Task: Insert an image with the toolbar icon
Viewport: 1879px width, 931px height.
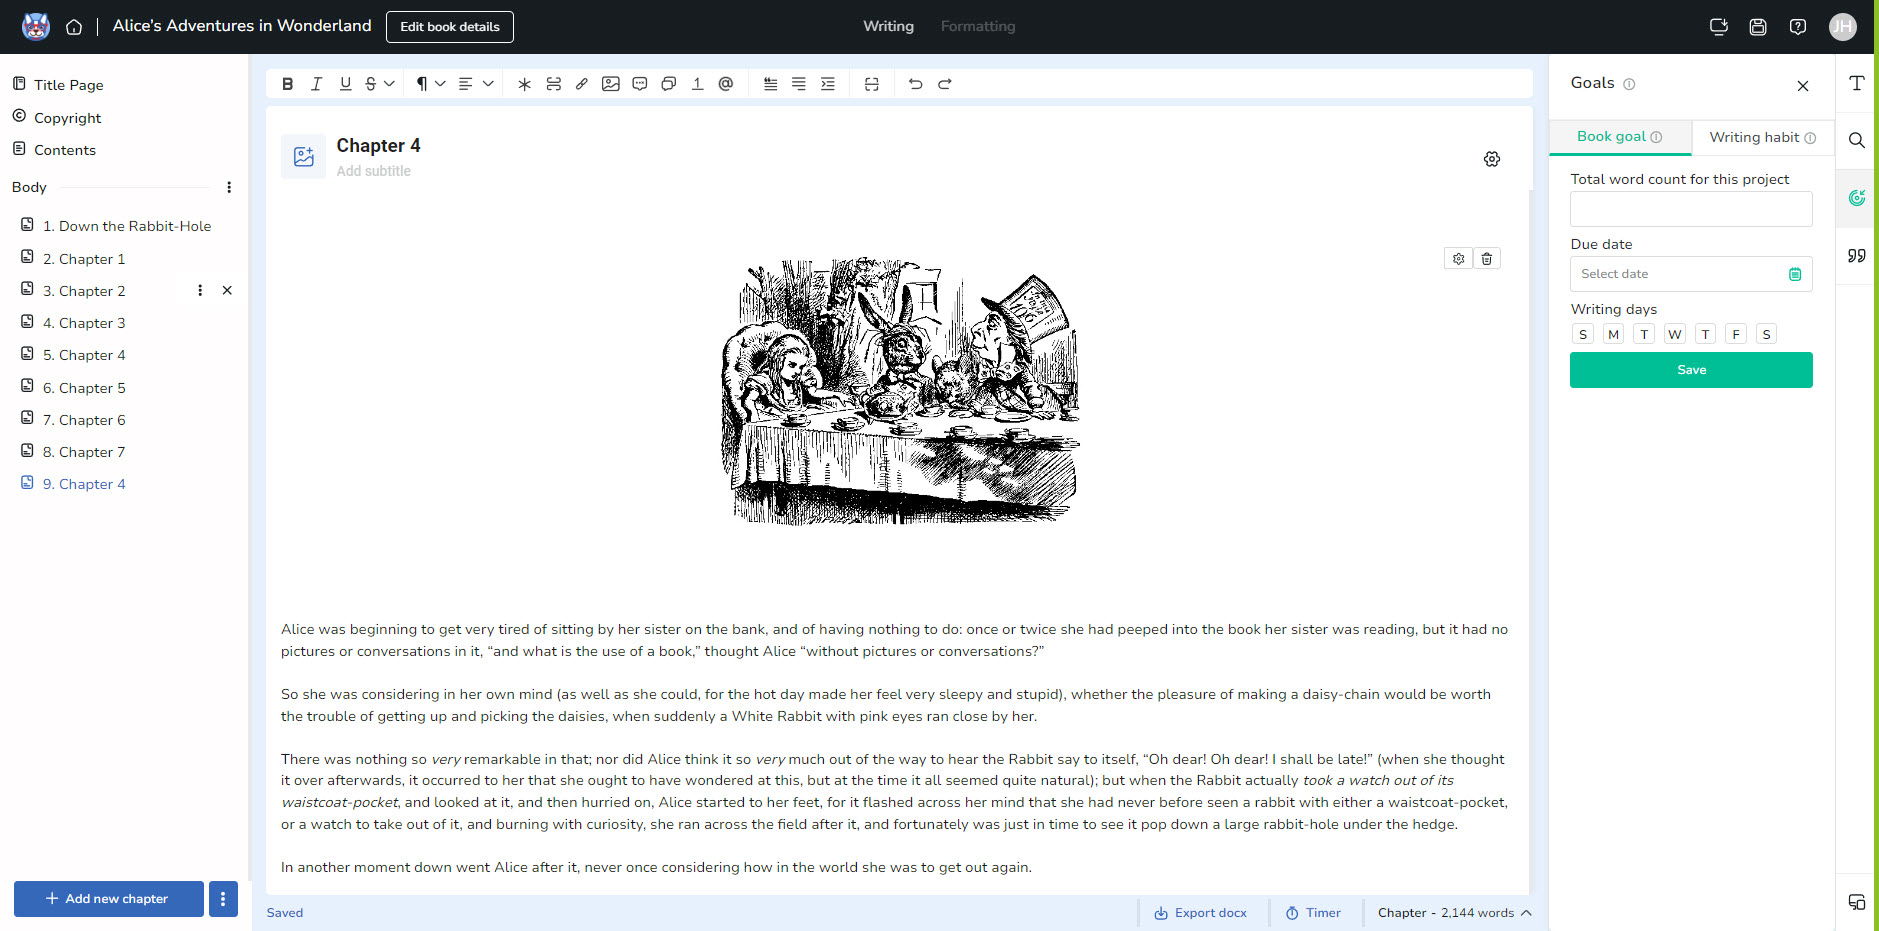Action: tap(611, 84)
